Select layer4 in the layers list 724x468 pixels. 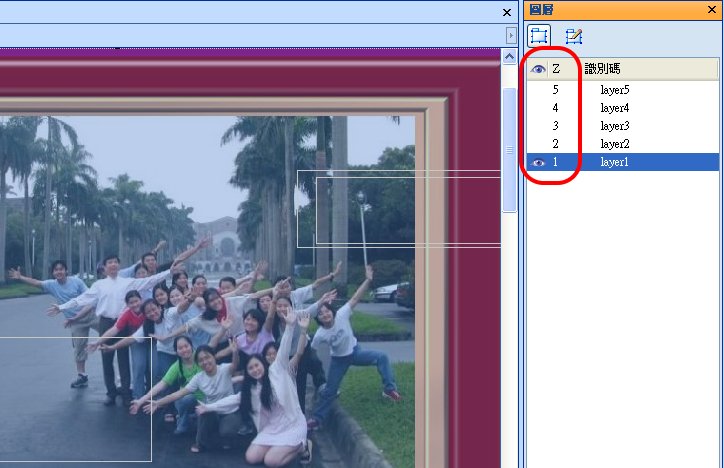tap(614, 108)
